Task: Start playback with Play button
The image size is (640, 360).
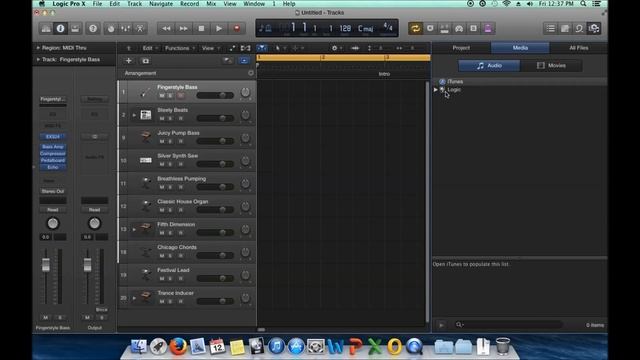Action: [219, 28]
